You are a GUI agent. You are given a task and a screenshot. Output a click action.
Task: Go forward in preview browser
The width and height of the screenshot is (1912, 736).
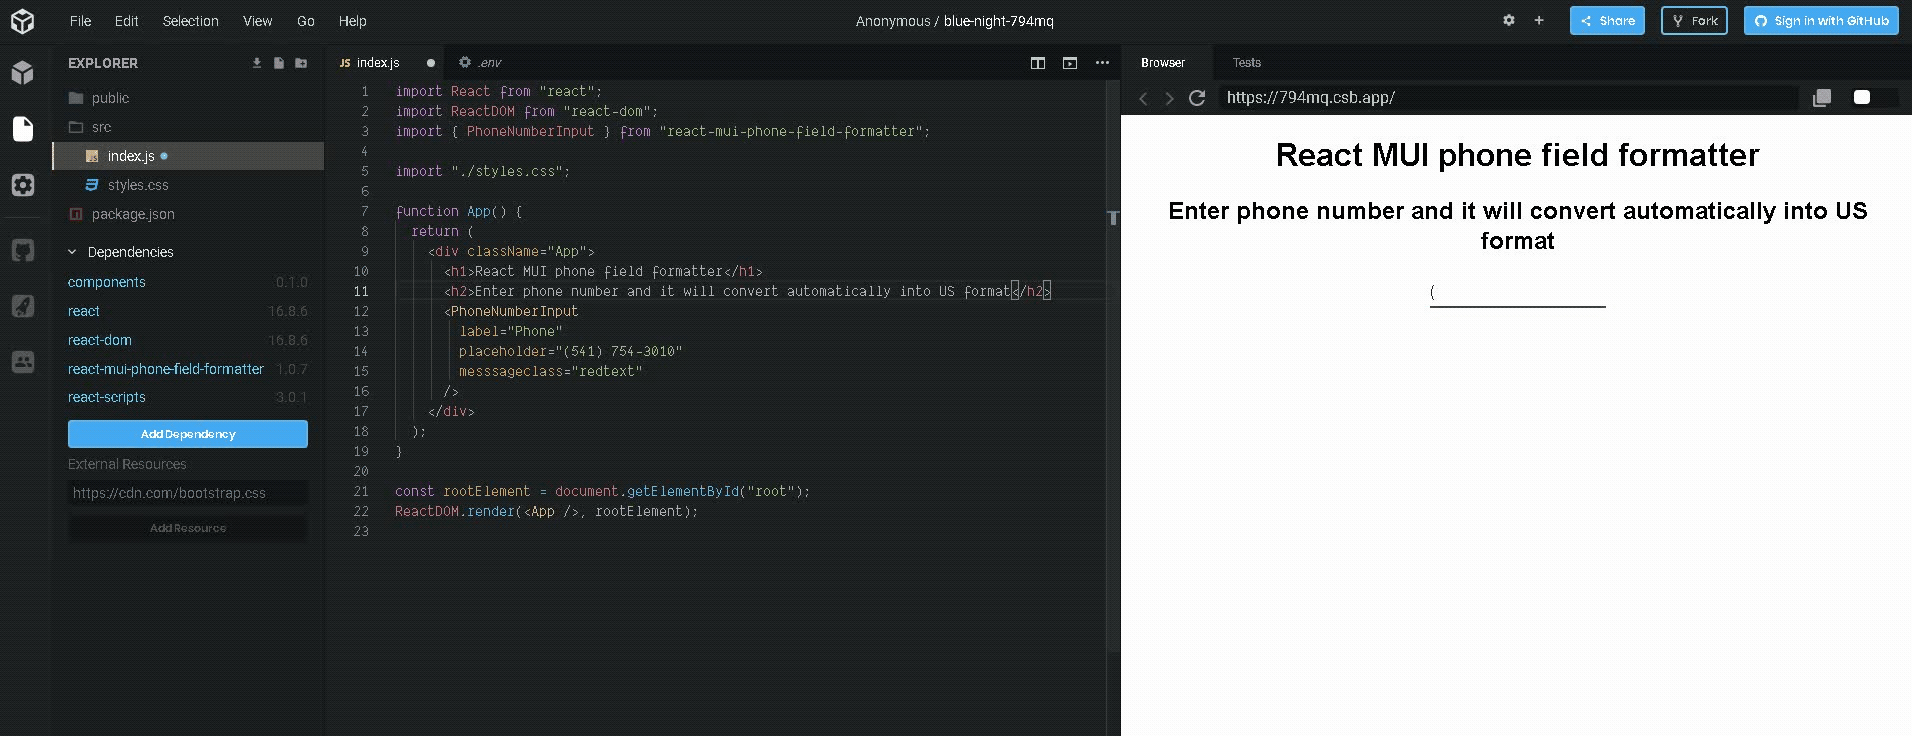click(x=1169, y=98)
